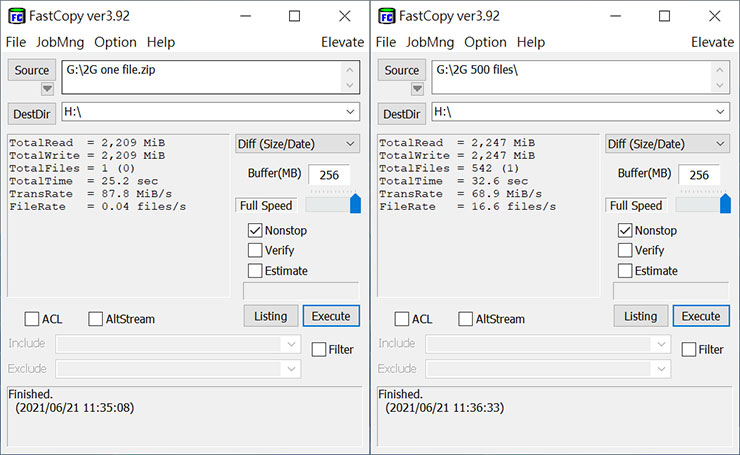
Task: Click the Listing button in left window
Action: coord(270,316)
